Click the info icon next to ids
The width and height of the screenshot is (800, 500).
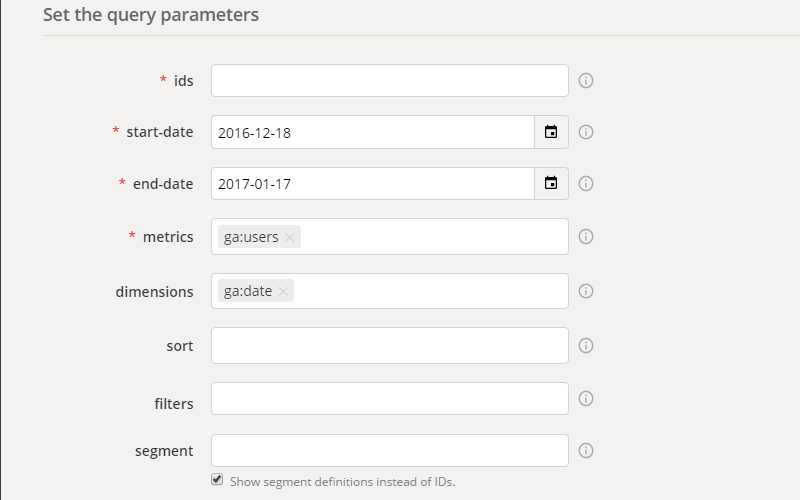click(x=586, y=80)
